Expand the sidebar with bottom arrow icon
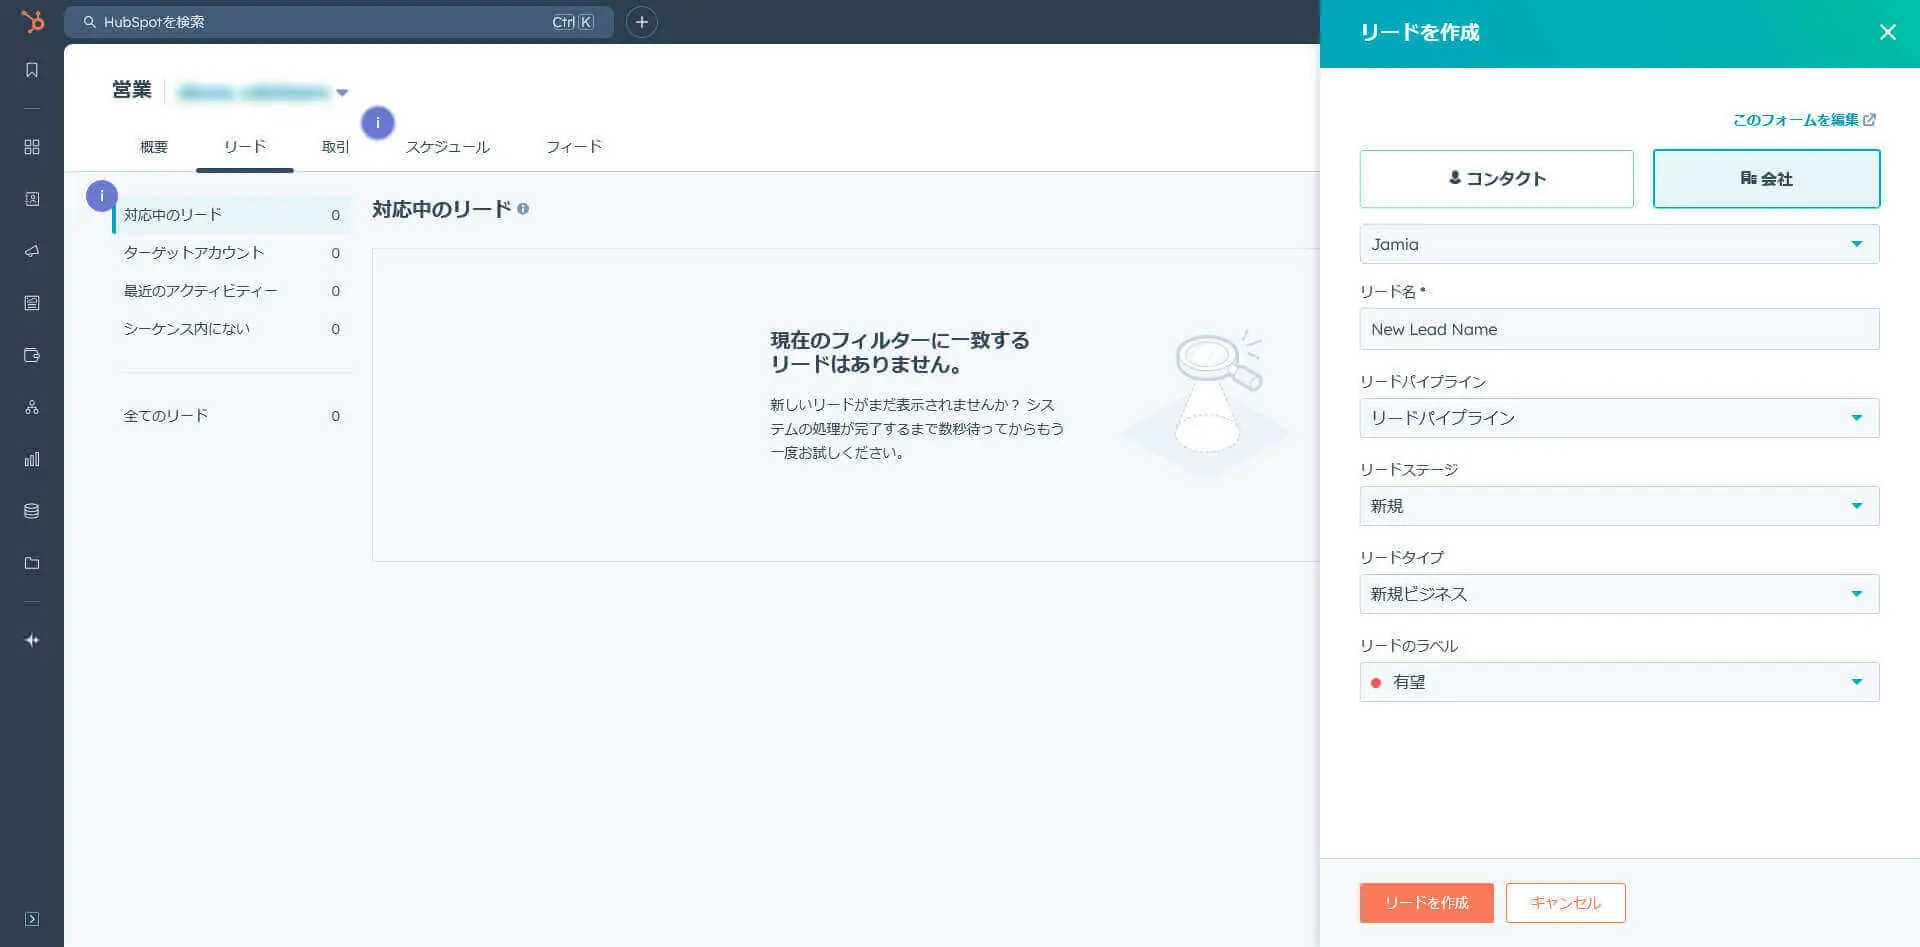The height and width of the screenshot is (947, 1920). coord(32,919)
